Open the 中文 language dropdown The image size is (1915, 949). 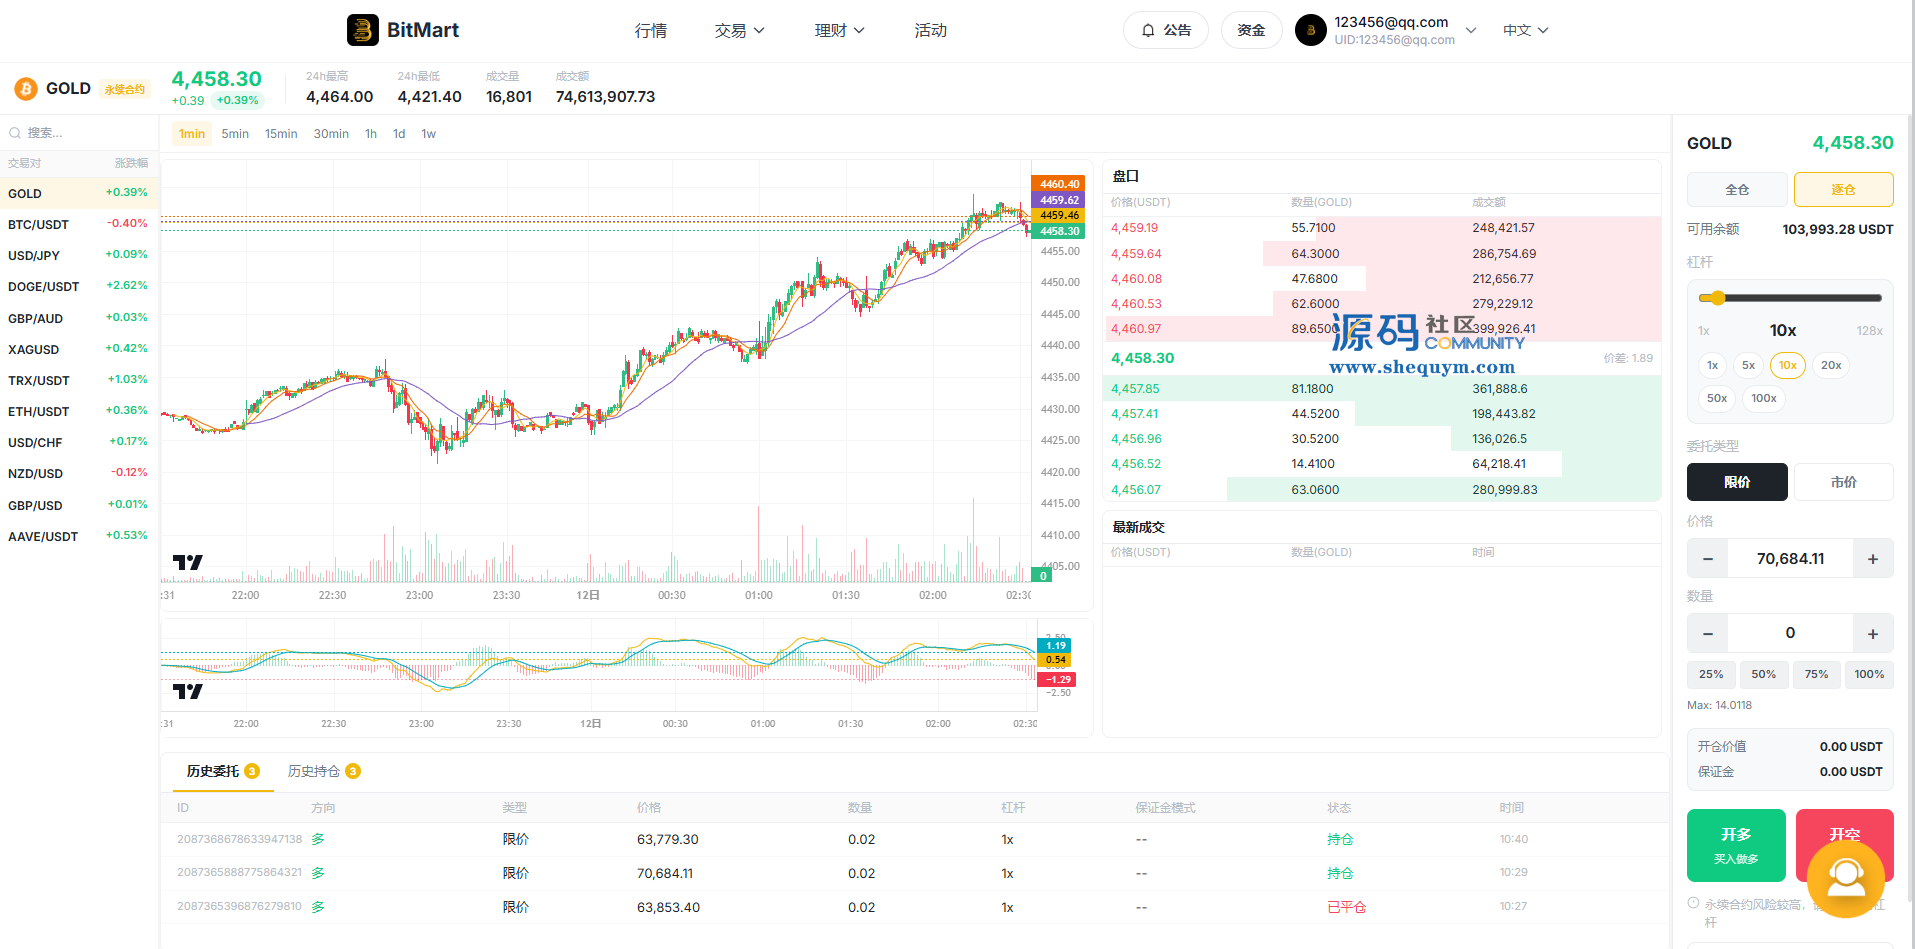pos(1526,31)
